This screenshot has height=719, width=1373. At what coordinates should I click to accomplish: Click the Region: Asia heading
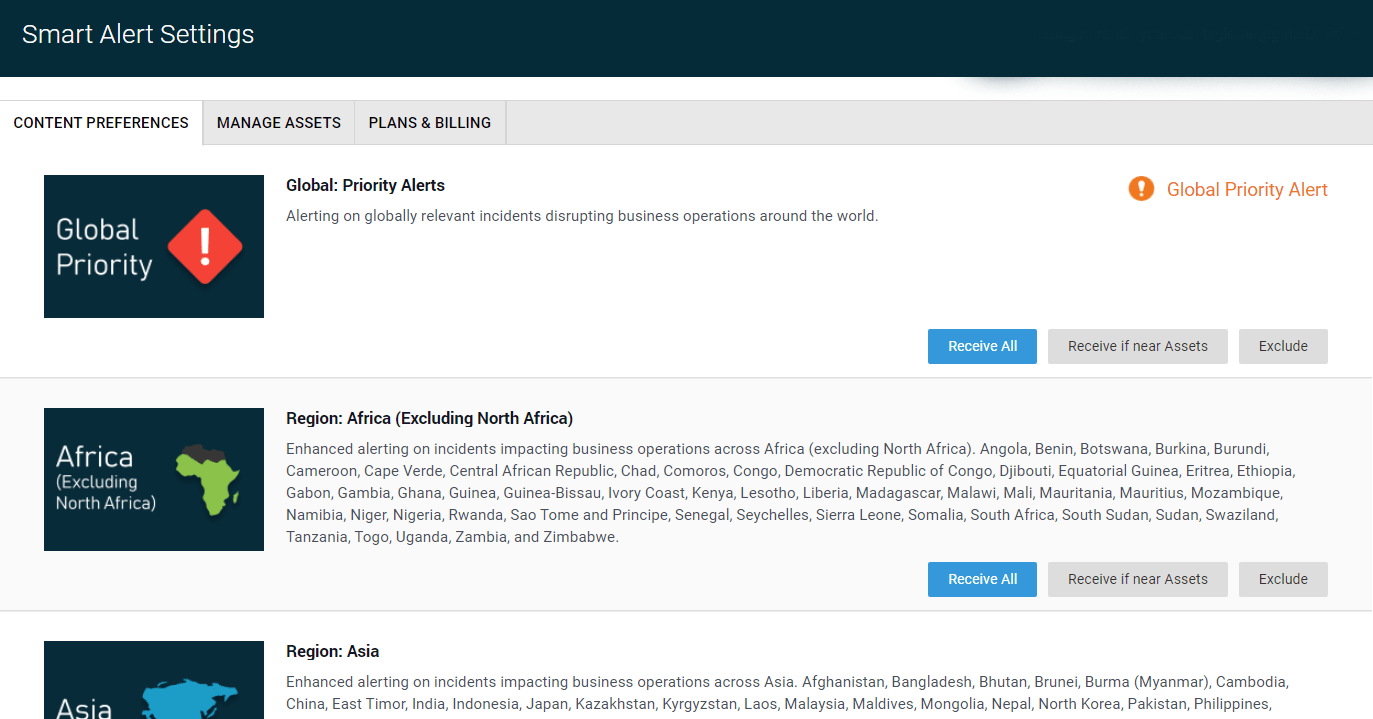(332, 651)
